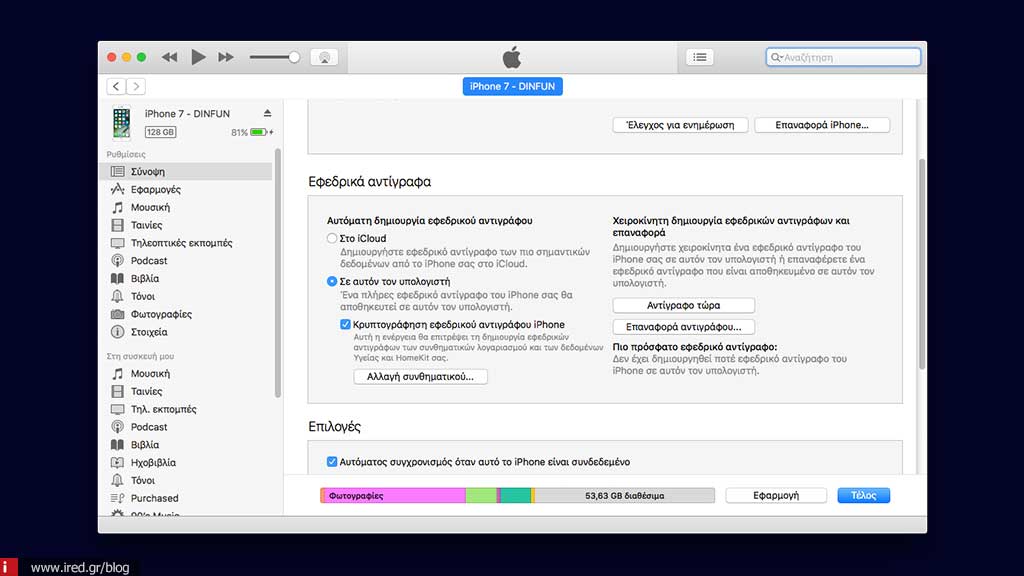Click the rewind previous track button
The image size is (1024, 576).
(170, 57)
